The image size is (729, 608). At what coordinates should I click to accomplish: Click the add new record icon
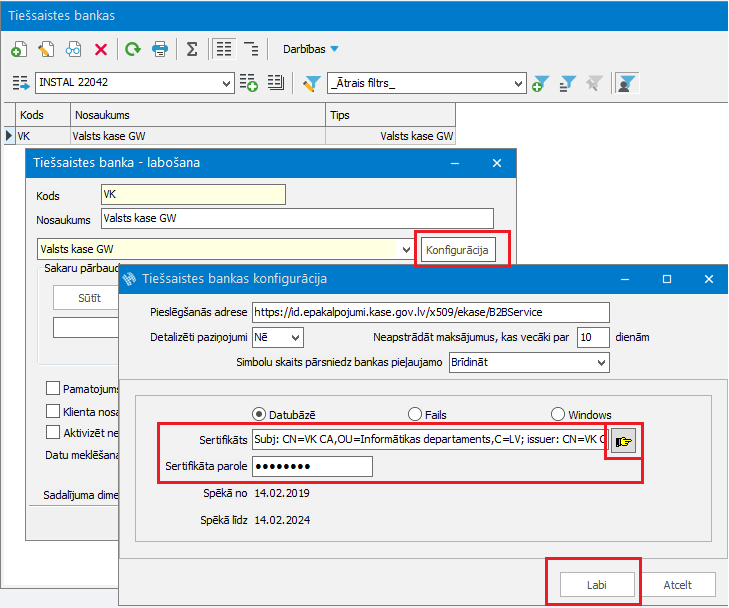click(18, 49)
